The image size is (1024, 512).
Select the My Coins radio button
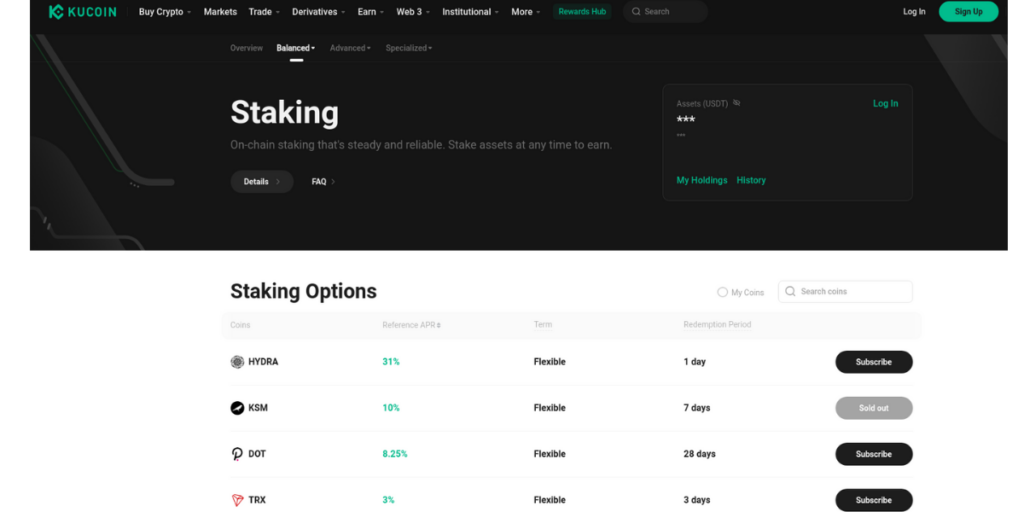[x=722, y=292]
